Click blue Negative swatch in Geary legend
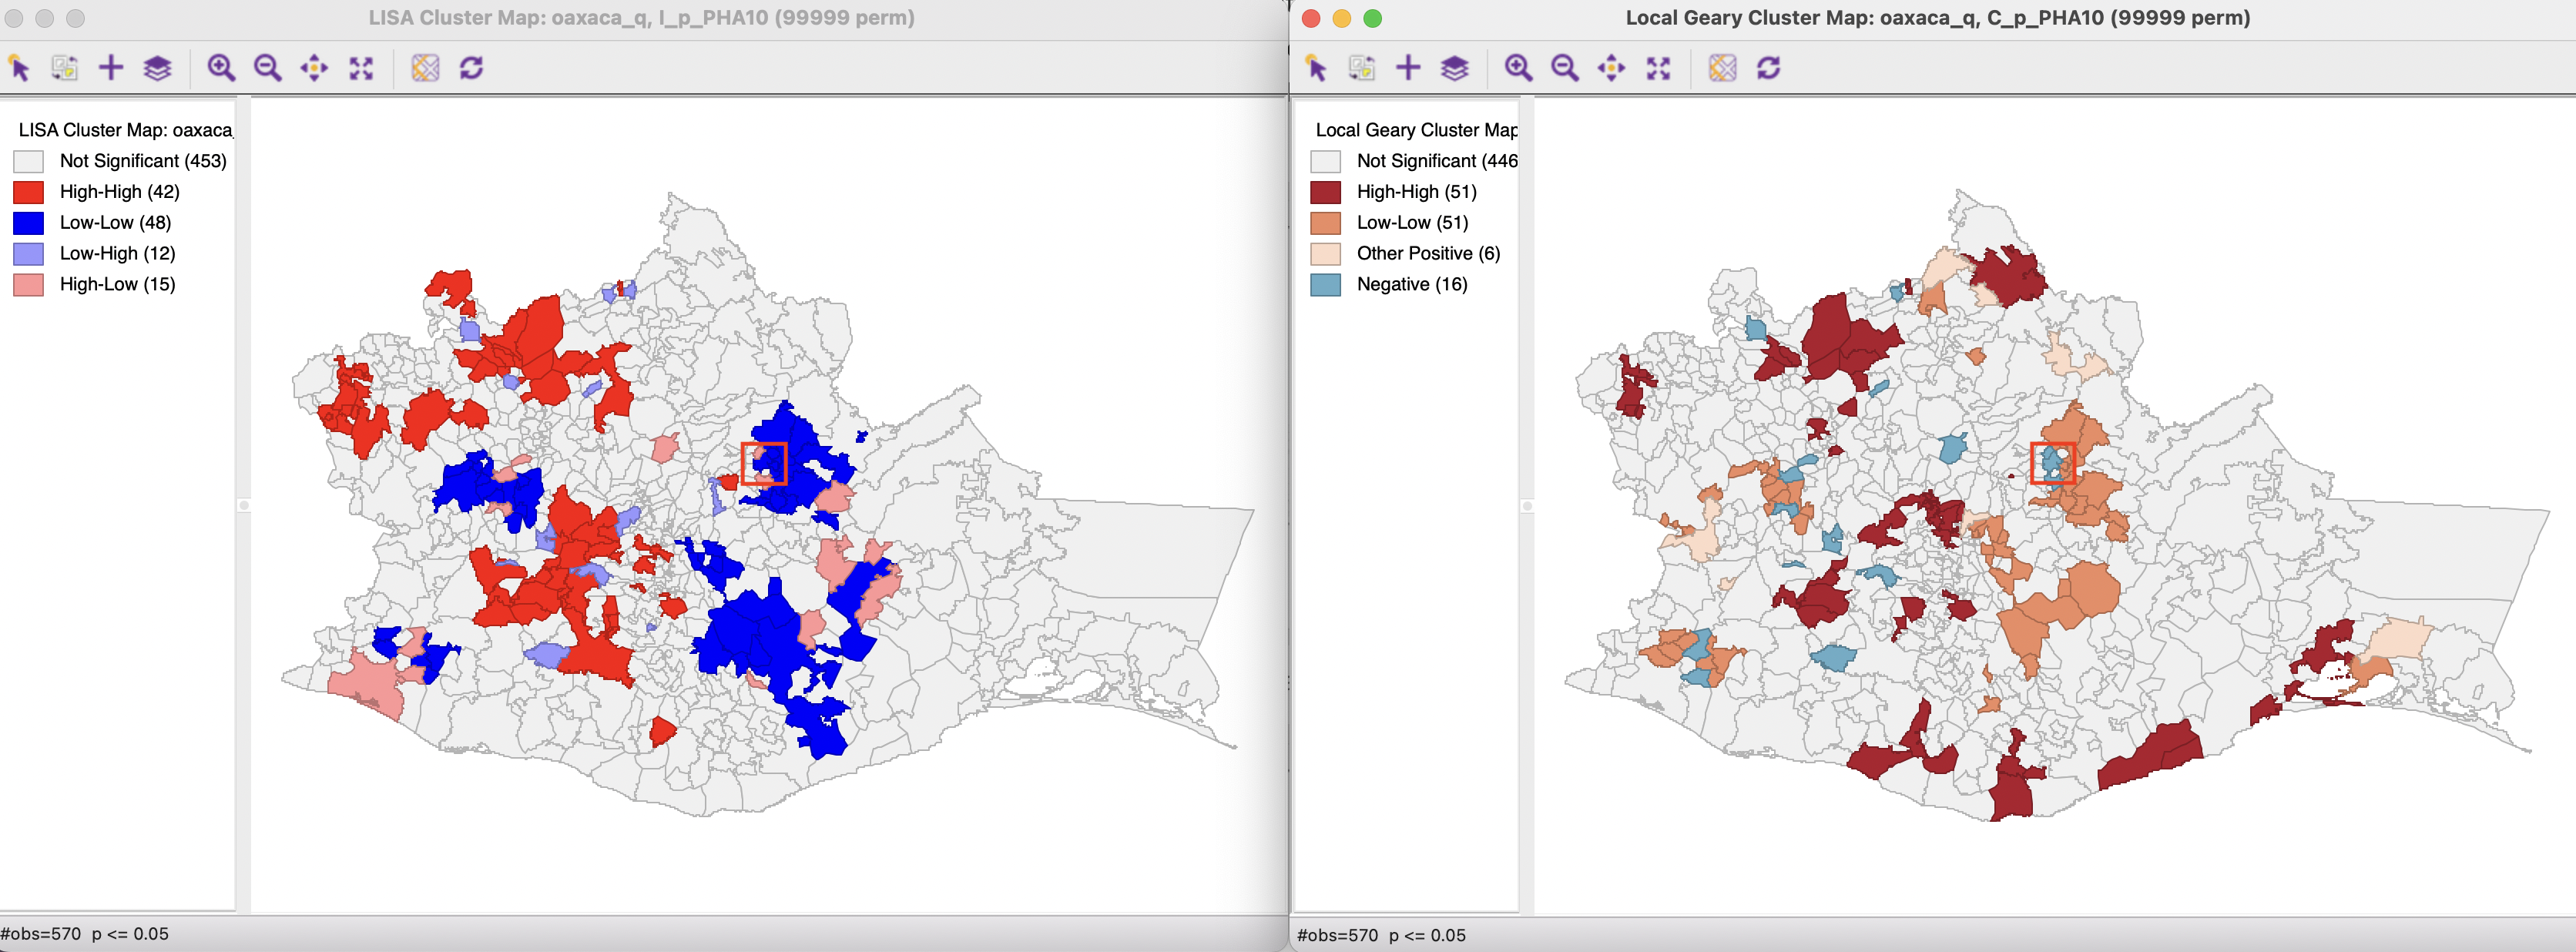The image size is (2576, 952). [x=1325, y=285]
